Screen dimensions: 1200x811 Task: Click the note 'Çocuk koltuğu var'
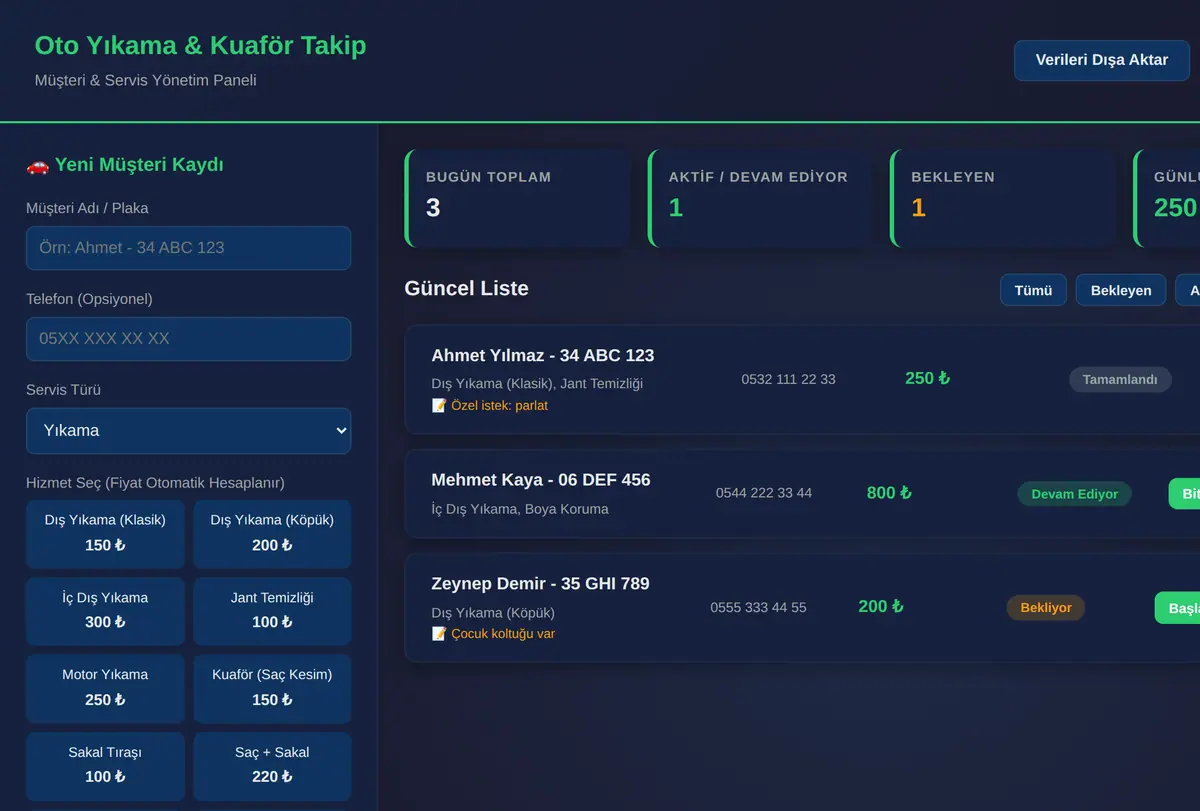tap(493, 634)
